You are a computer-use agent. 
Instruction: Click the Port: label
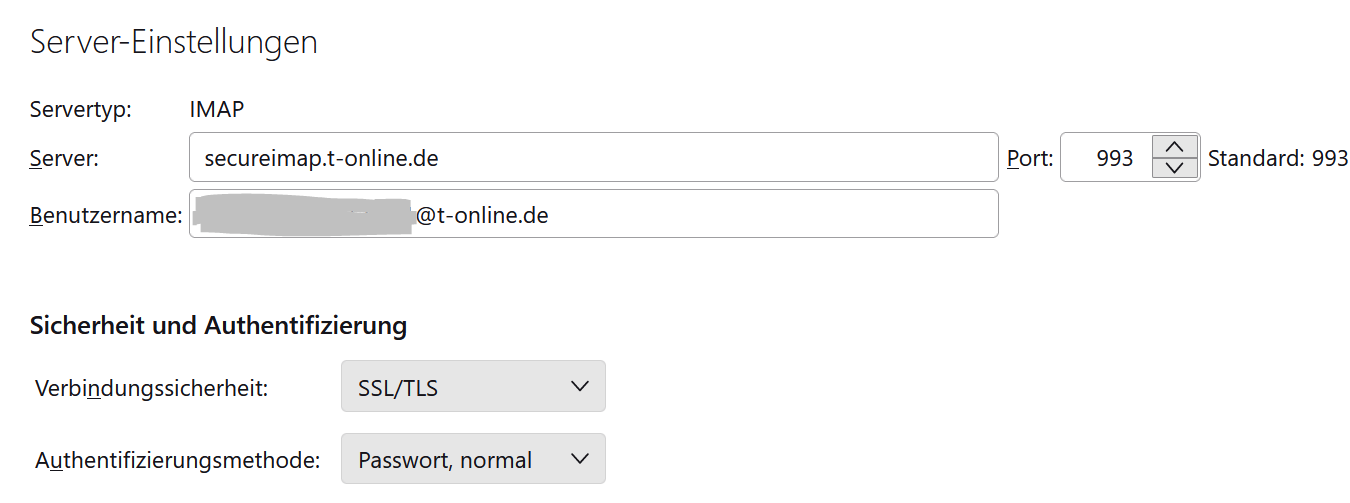pyautogui.click(x=1029, y=158)
